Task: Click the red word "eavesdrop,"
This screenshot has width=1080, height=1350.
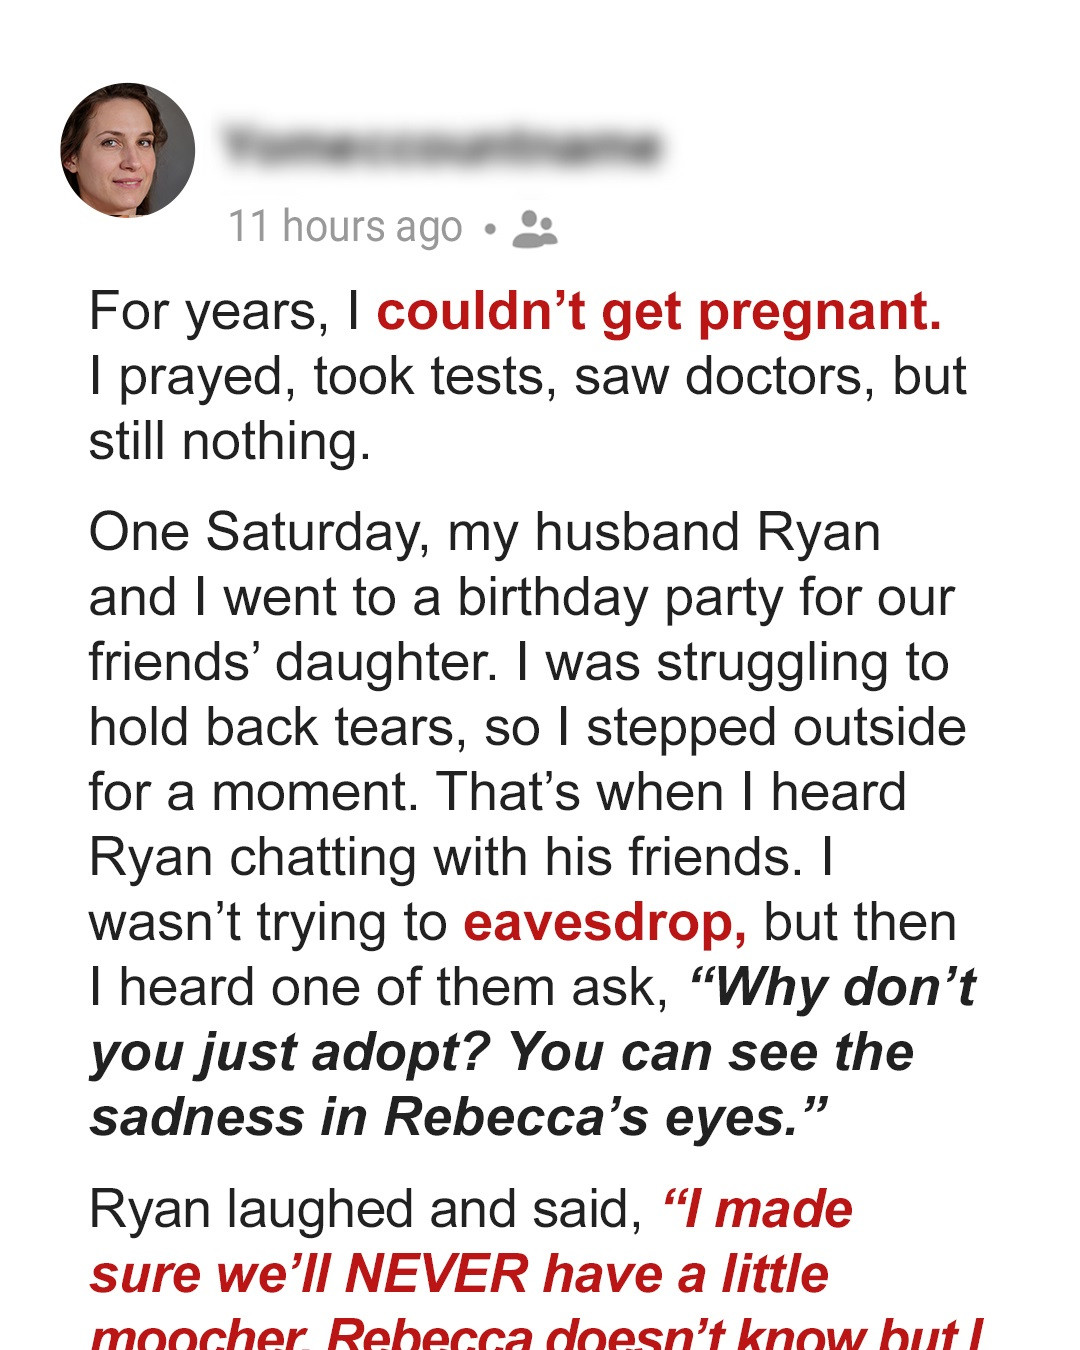Action: 605,922
